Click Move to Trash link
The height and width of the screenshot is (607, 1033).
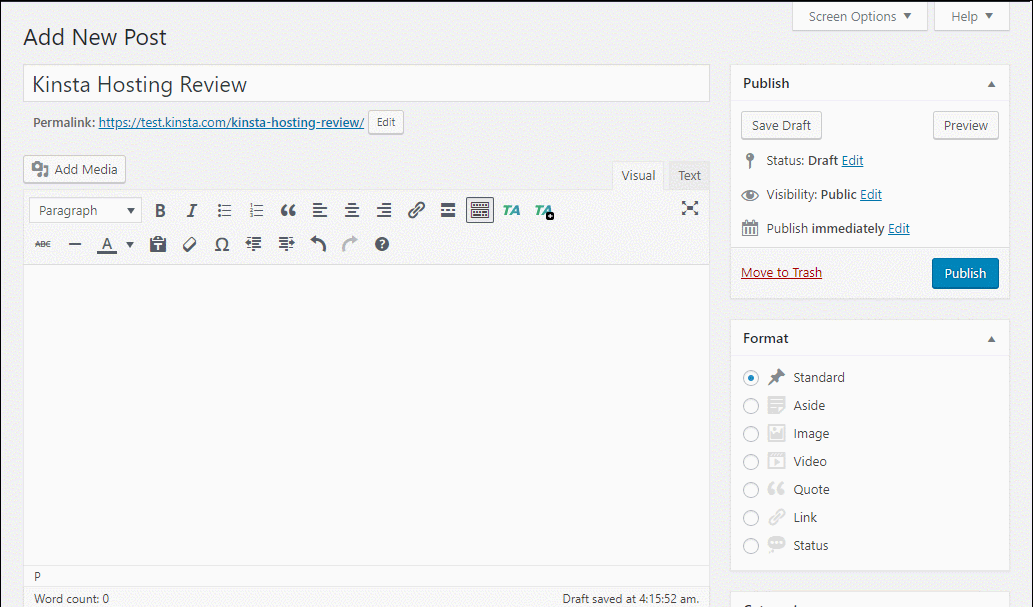click(781, 272)
